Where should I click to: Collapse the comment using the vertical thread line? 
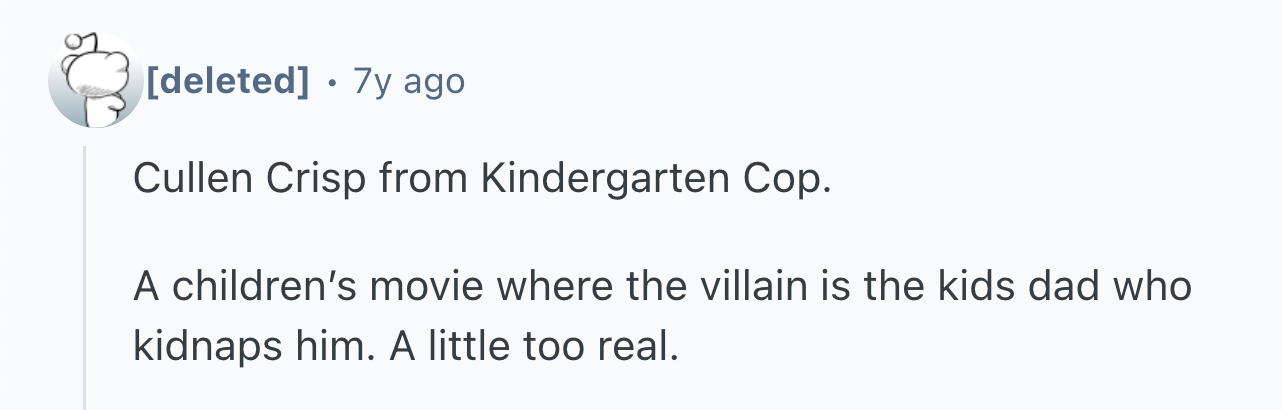click(84, 280)
